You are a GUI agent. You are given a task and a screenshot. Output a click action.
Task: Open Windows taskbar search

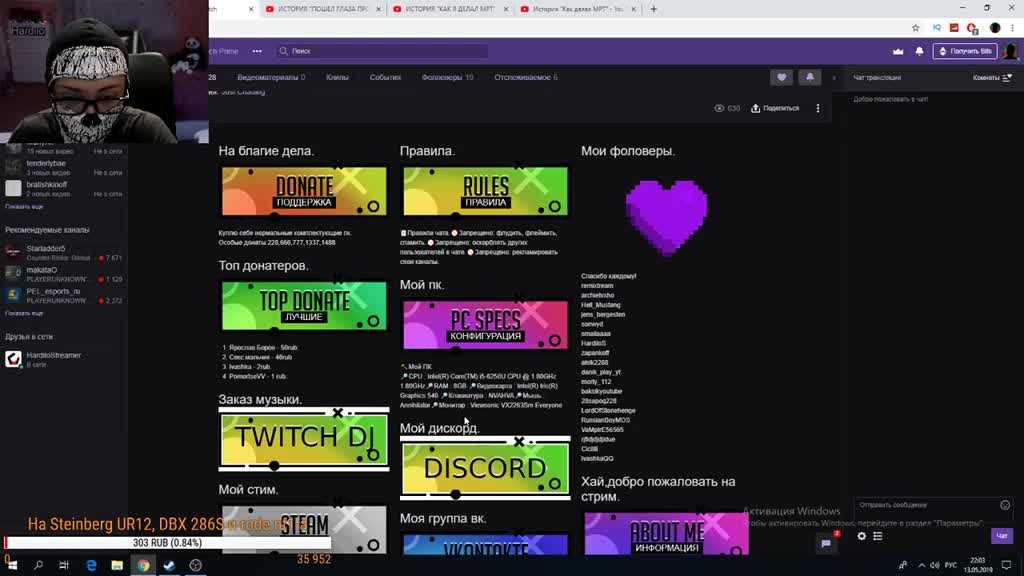point(38,565)
